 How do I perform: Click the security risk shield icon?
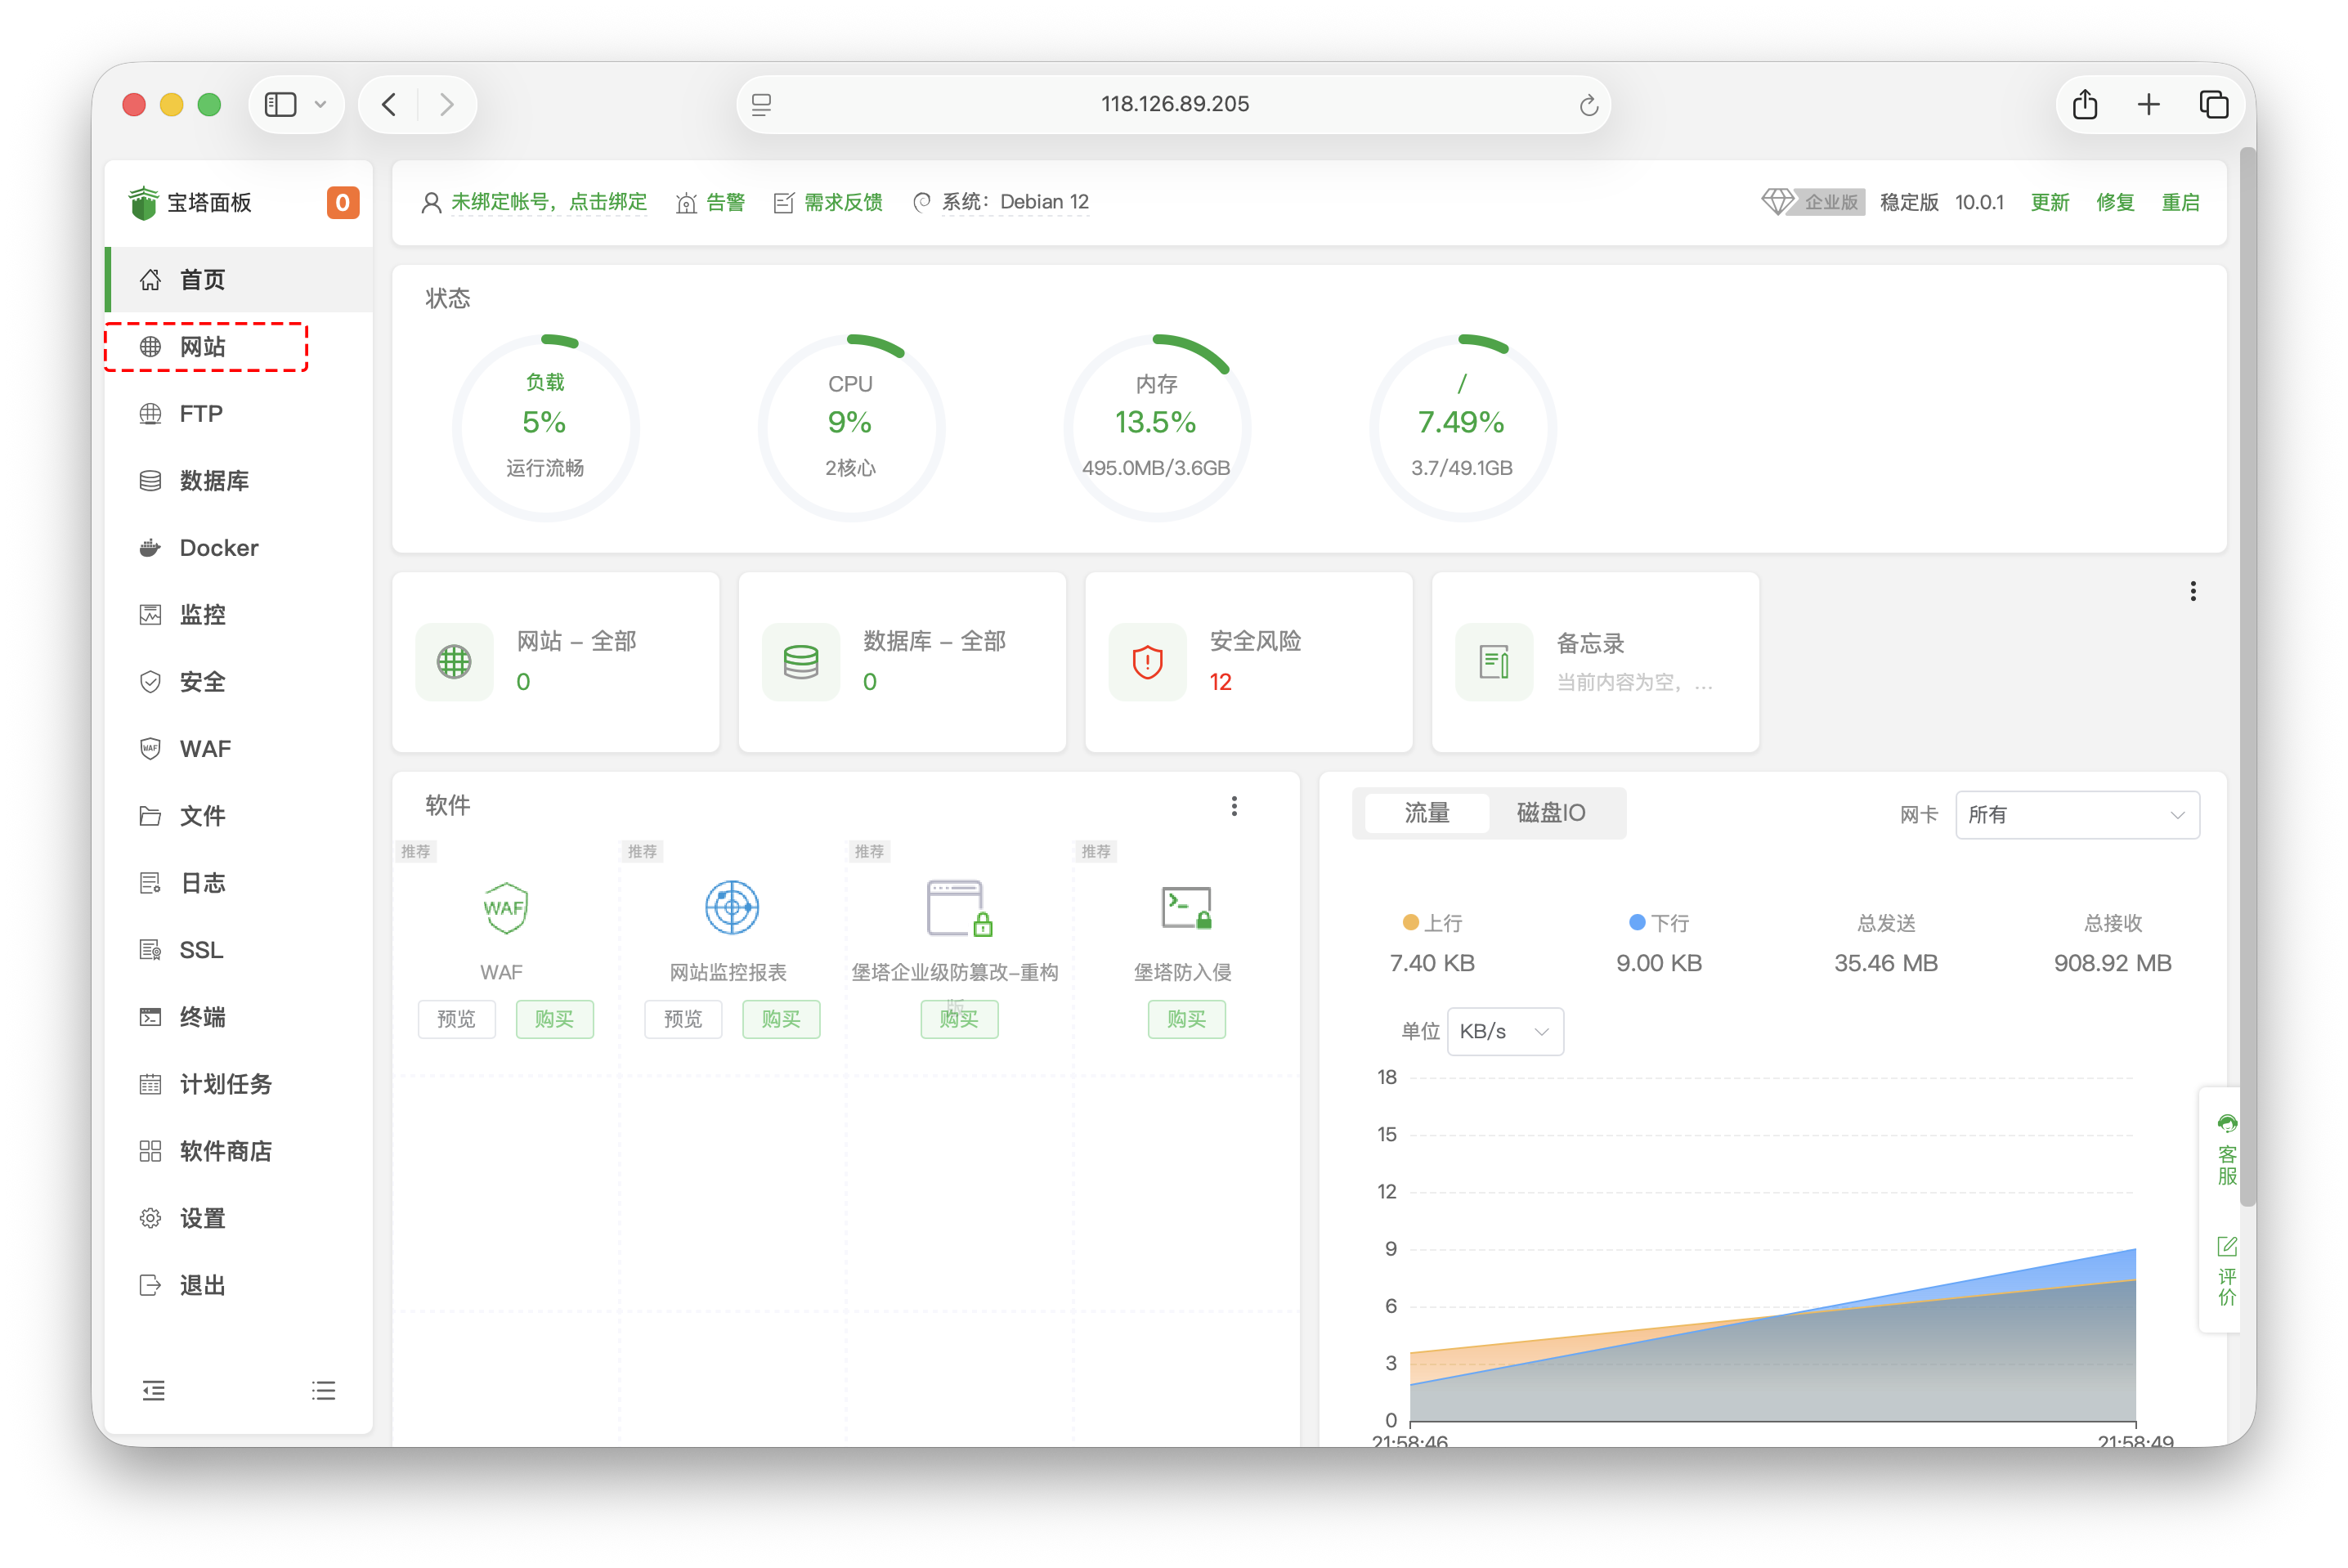pos(1147,662)
